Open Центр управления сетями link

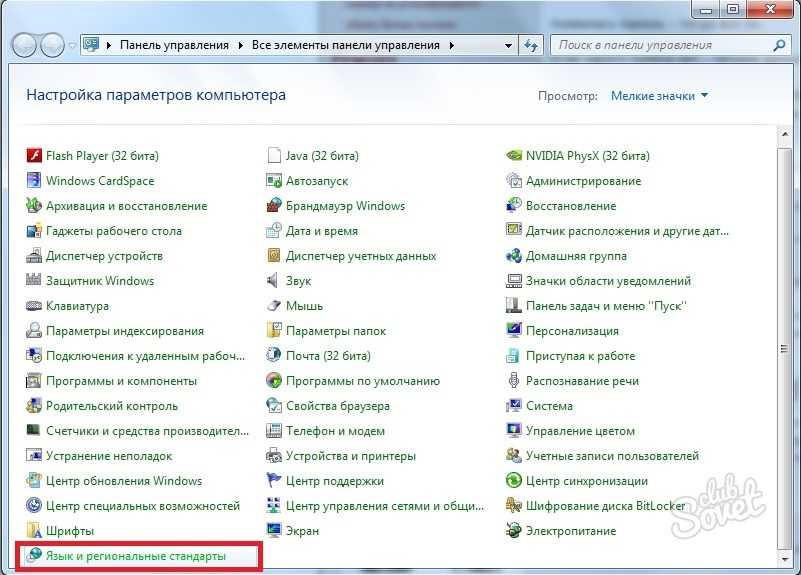(x=385, y=506)
